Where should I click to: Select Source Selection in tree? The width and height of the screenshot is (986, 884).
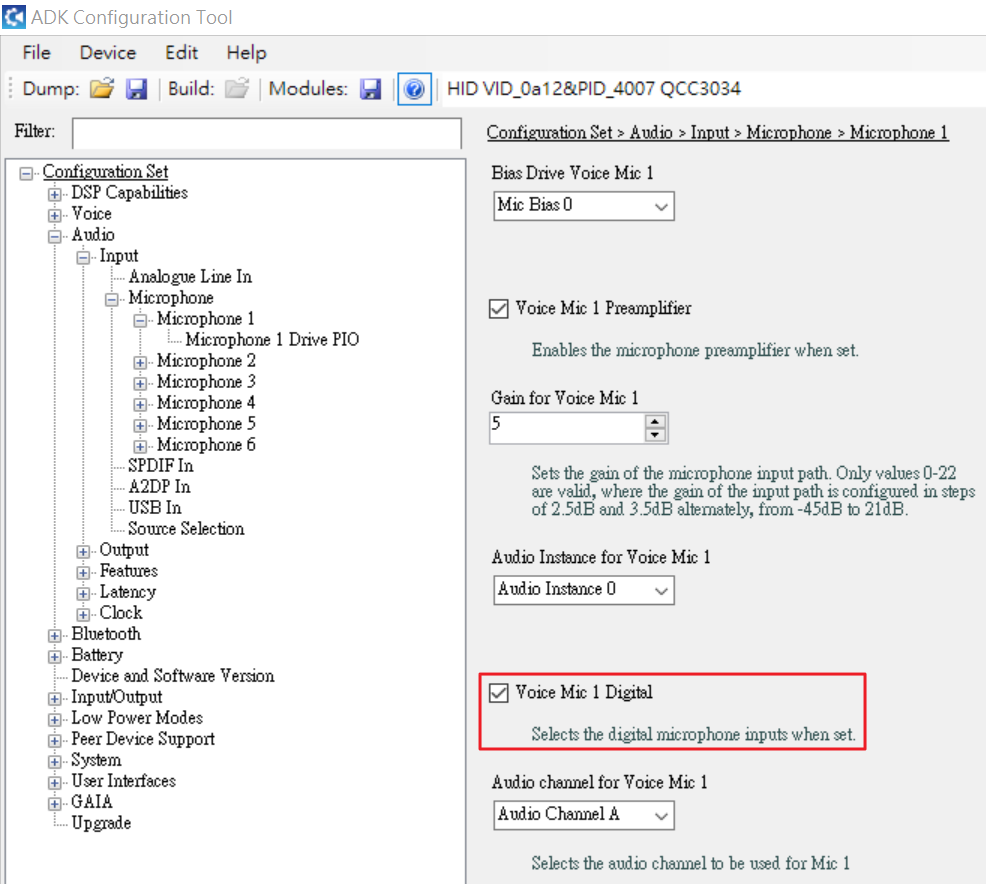[186, 529]
